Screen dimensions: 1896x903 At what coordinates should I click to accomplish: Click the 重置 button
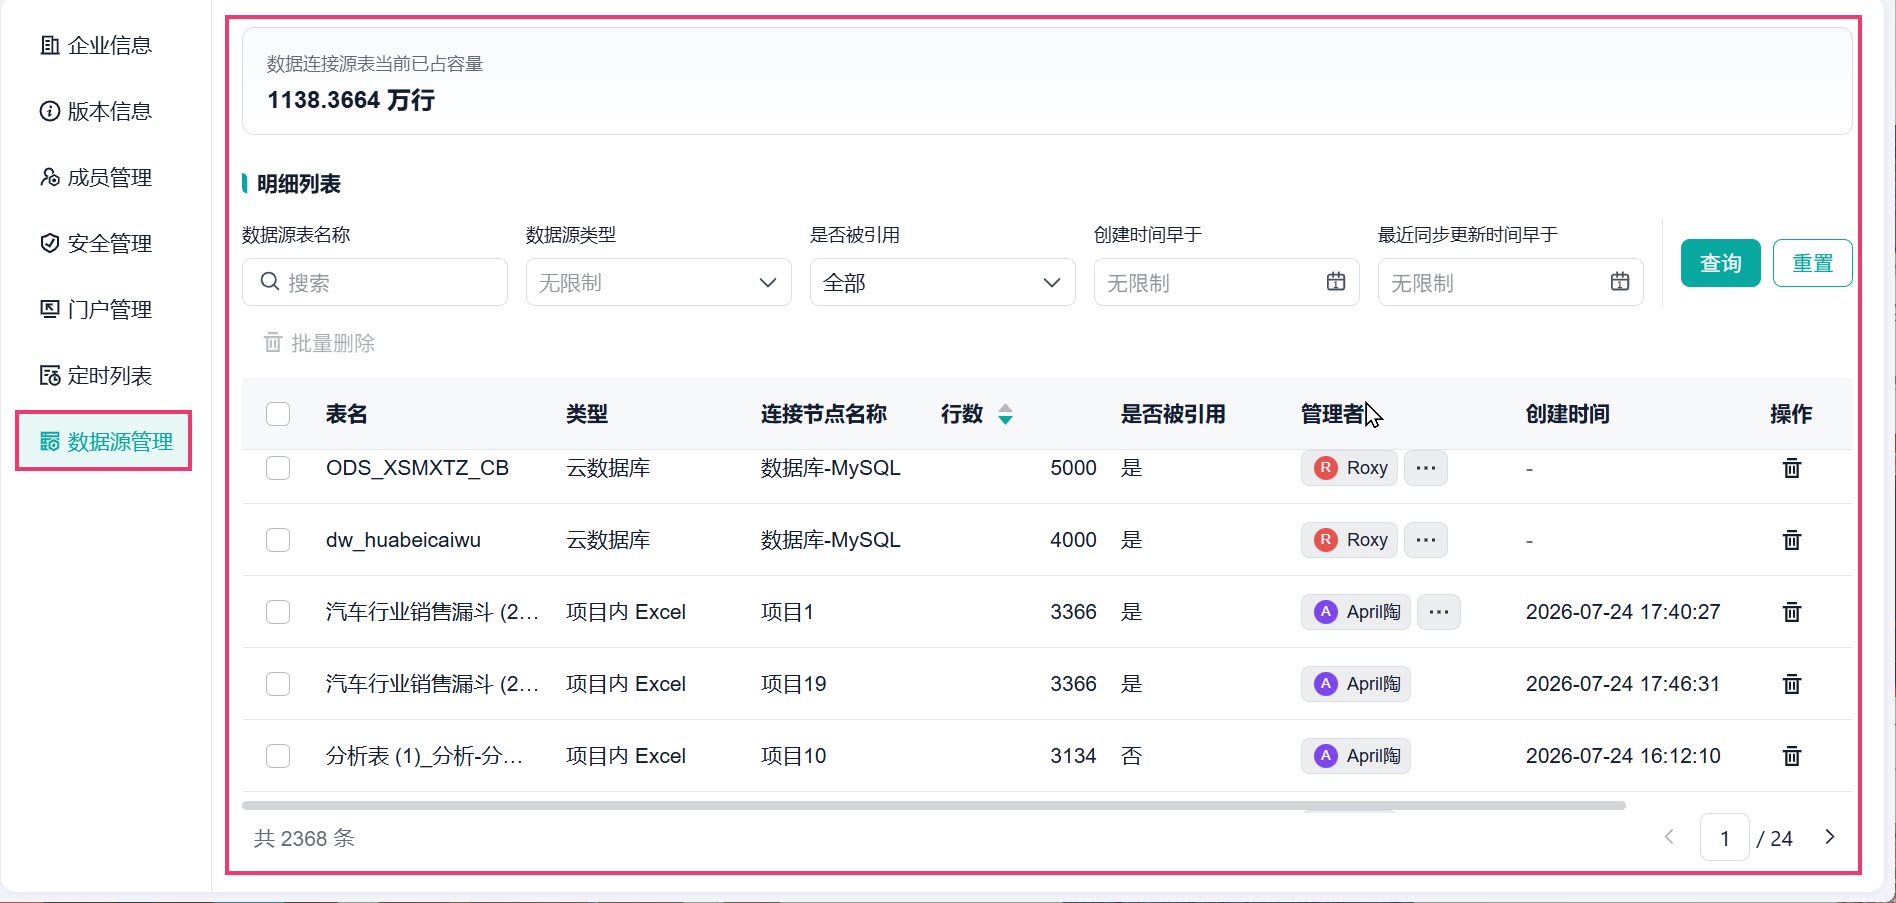(x=1812, y=263)
